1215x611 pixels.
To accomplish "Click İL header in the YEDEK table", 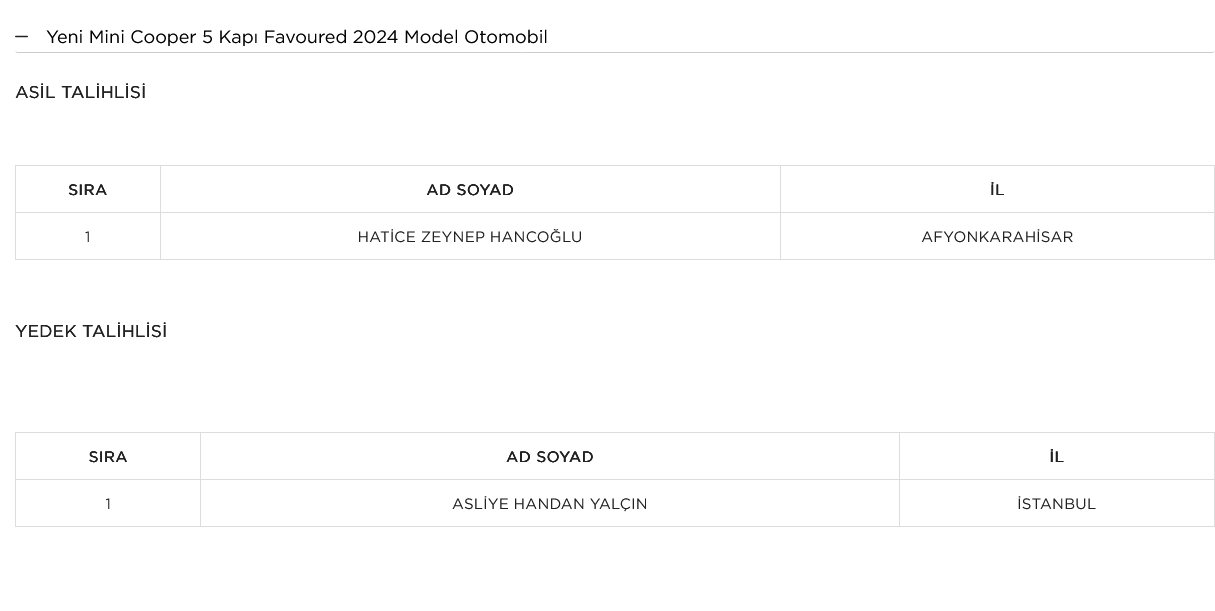I will point(1057,457).
